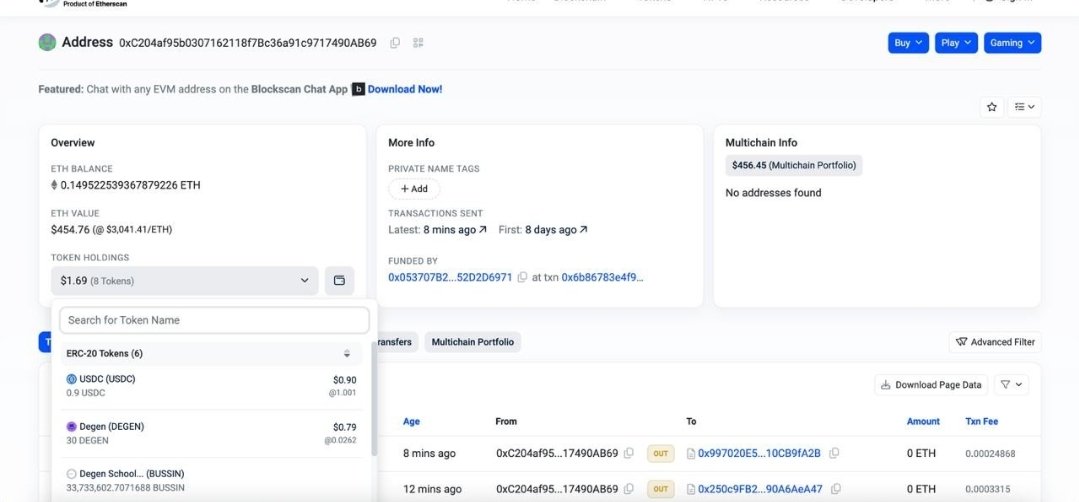The width and height of the screenshot is (1079, 502).
Task: Click the Degen School BUSSIN token icon
Action: coord(72,474)
